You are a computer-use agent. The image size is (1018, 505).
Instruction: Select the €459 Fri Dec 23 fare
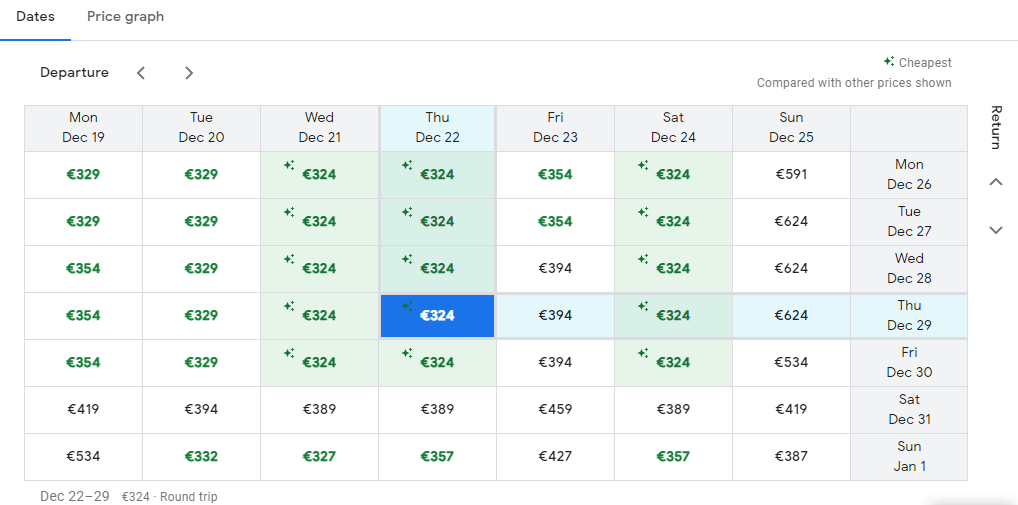(x=555, y=409)
